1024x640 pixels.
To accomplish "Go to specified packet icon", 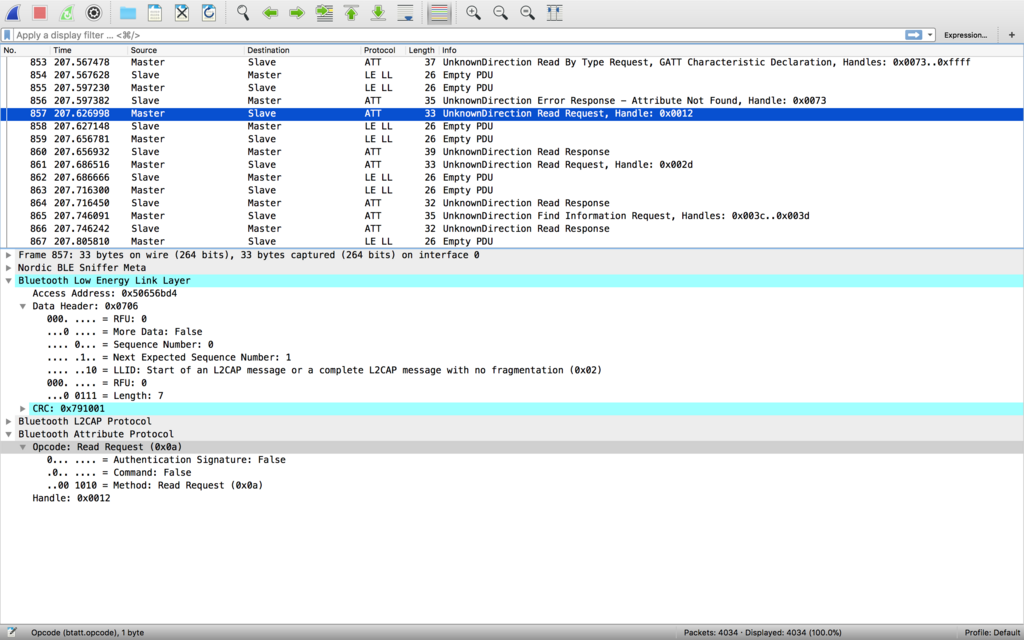I will (324, 12).
